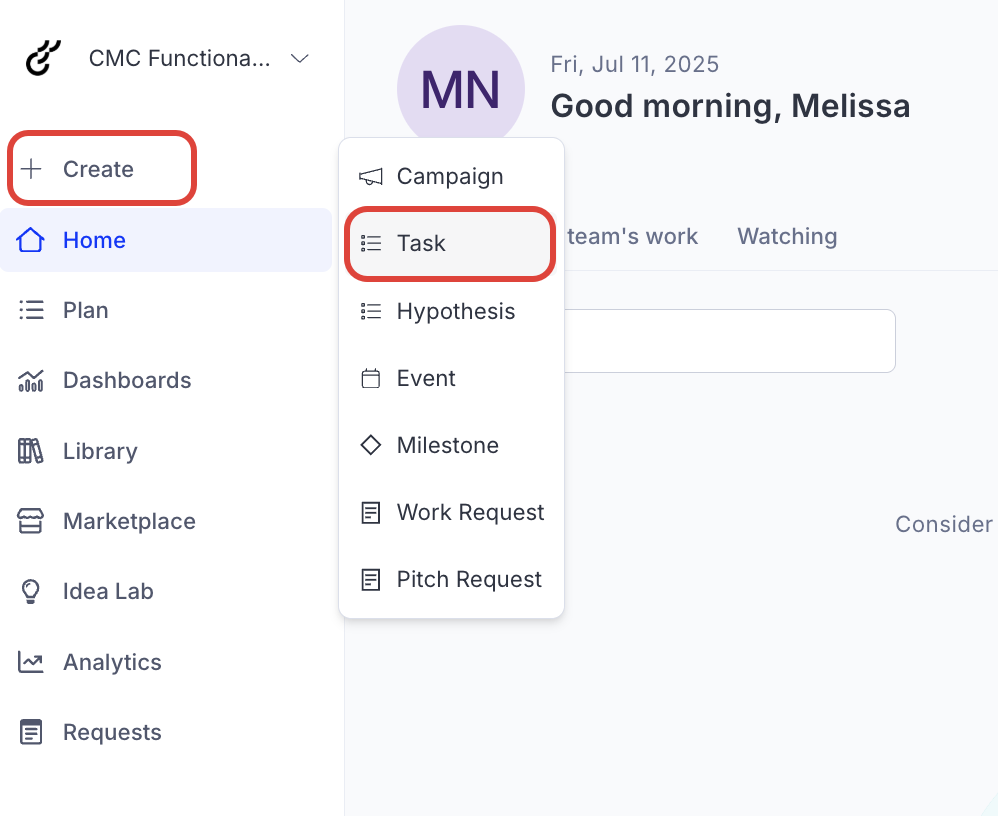Click the Create button with plus sign
The image size is (998, 816).
click(101, 169)
